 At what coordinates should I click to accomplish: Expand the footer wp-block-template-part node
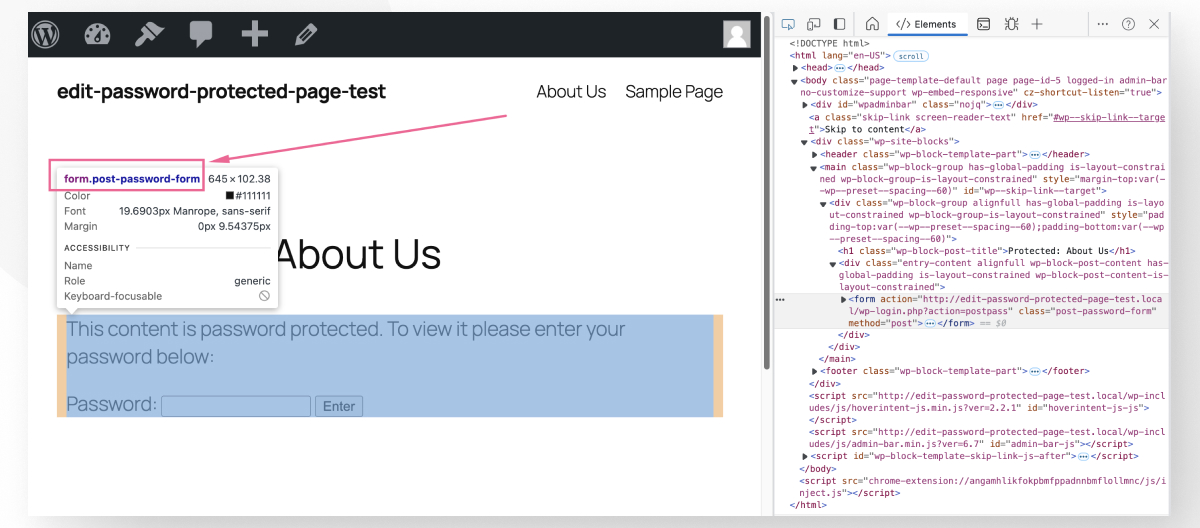[x=815, y=371]
